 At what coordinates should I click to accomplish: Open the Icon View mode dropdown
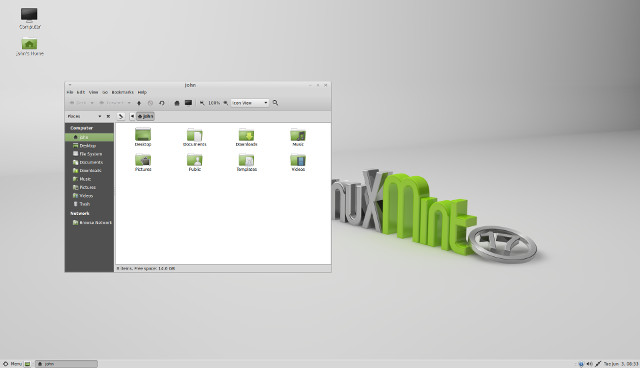tap(250, 103)
